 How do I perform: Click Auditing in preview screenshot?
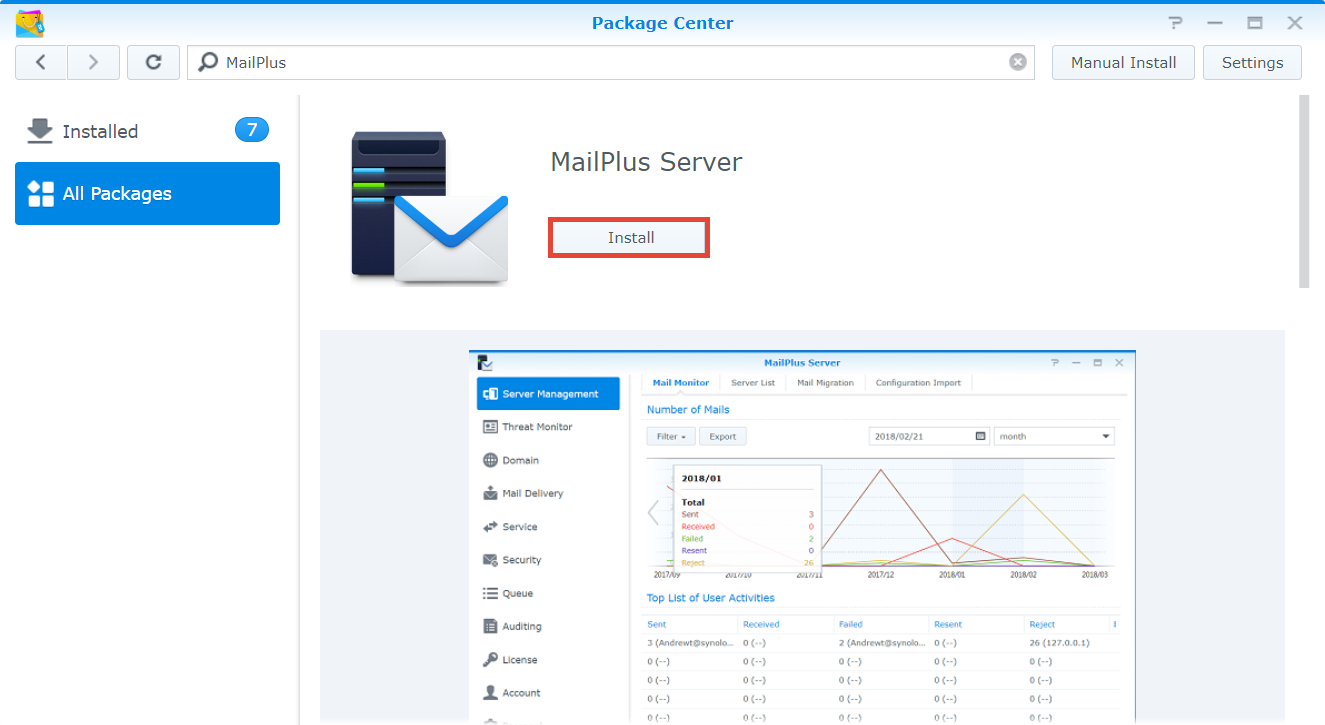[521, 627]
